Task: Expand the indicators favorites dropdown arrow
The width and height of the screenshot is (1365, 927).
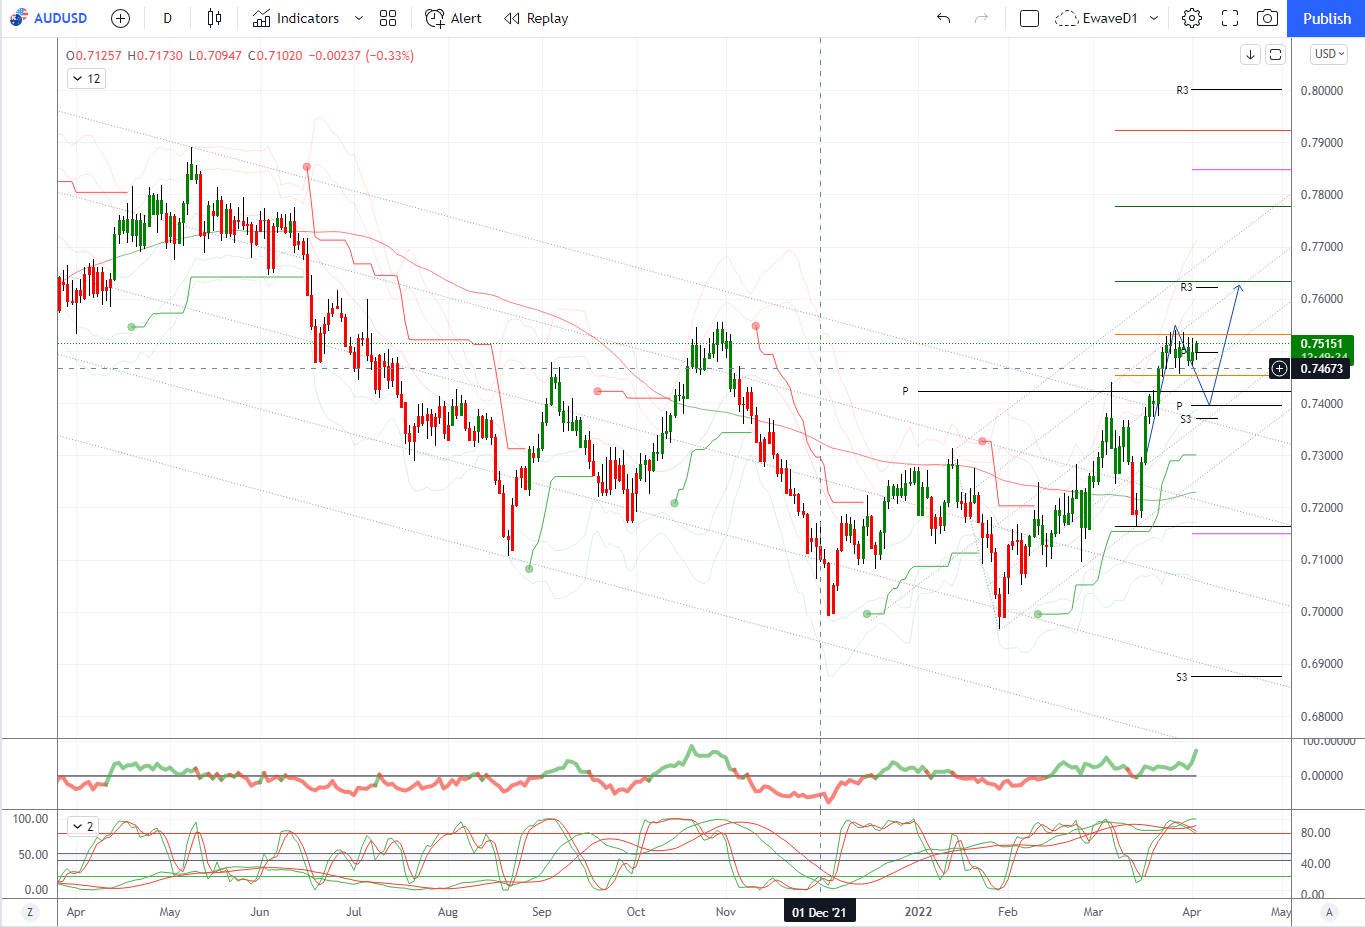Action: [x=359, y=18]
